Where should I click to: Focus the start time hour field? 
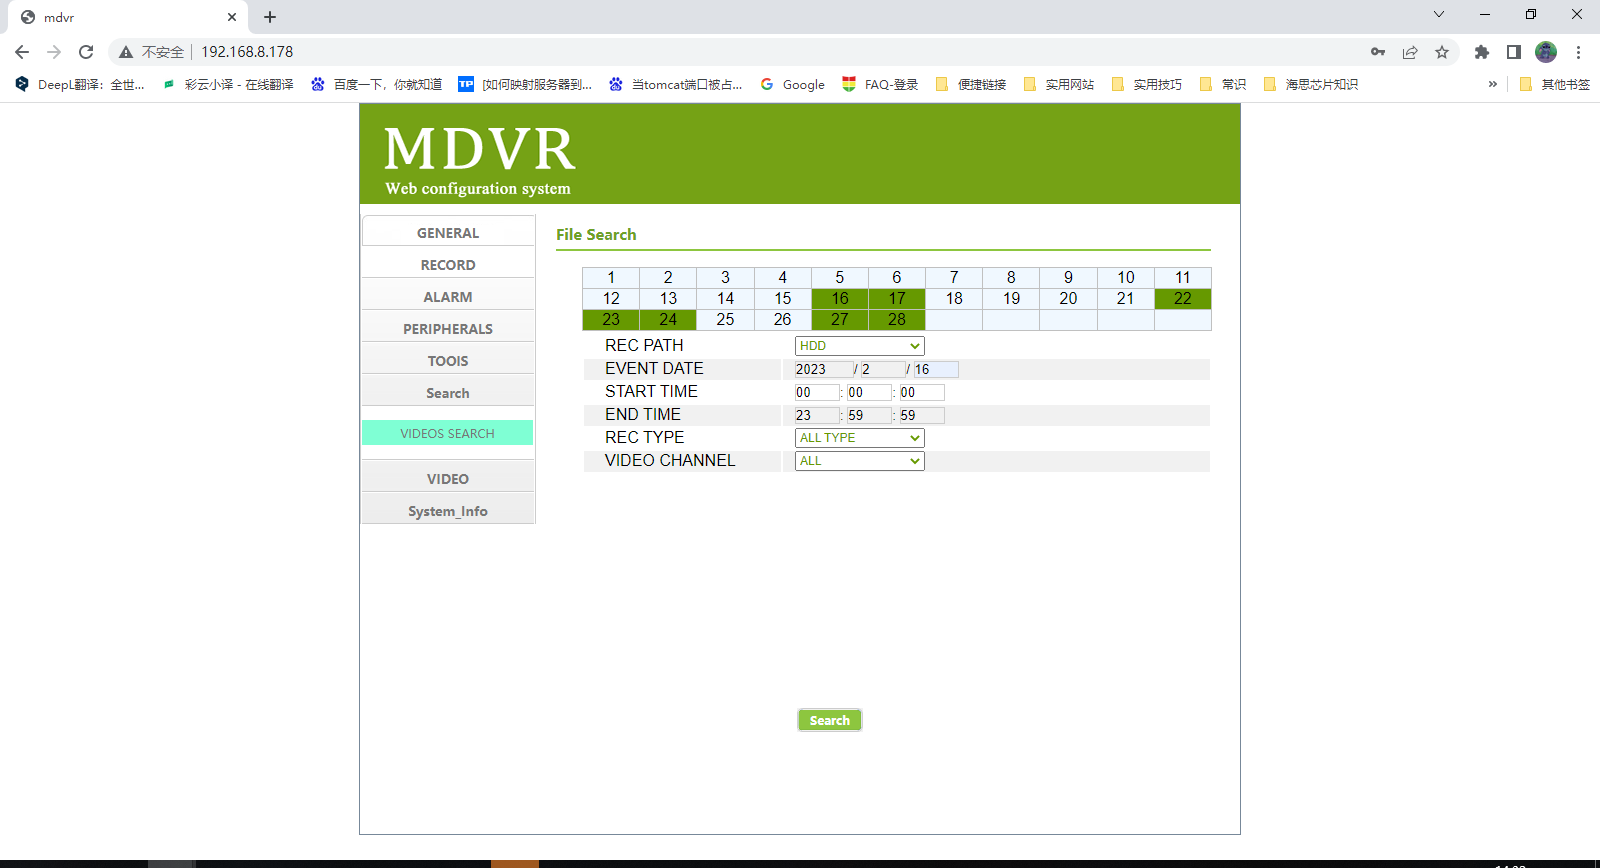click(817, 392)
